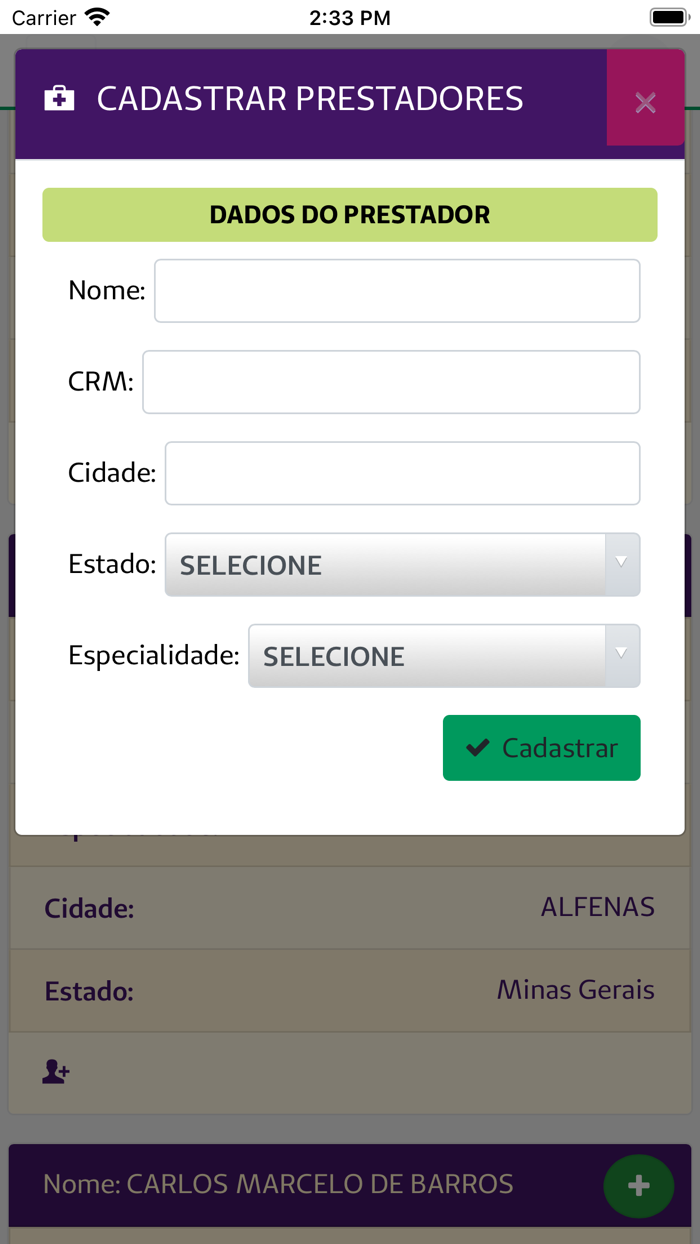Click the medical briefcase icon in the header
Viewport: 700px width, 1244px height.
pyautogui.click(x=58, y=97)
